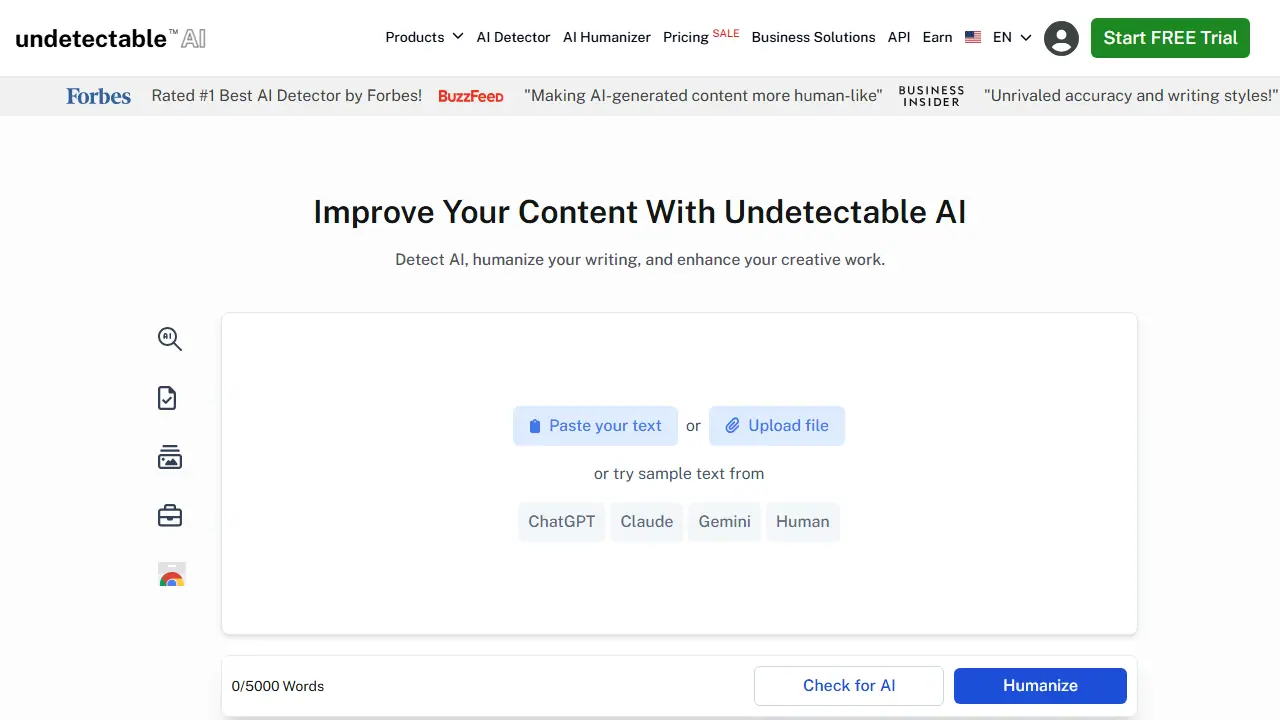Click the "Improve Your Content With Undetectable AI" heading

640,212
